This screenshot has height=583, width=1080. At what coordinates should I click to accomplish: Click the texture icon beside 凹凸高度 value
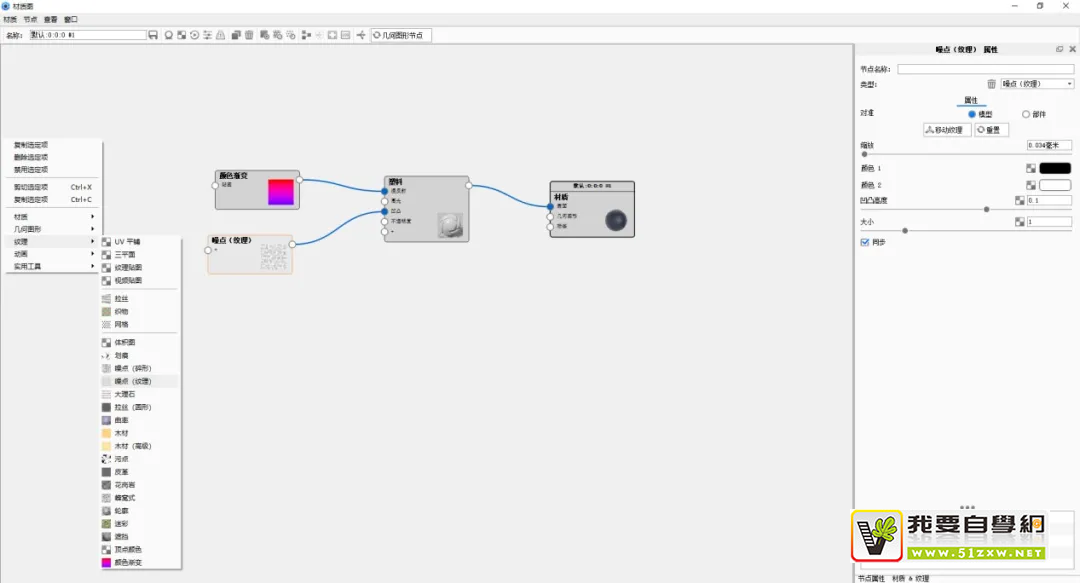point(1020,200)
